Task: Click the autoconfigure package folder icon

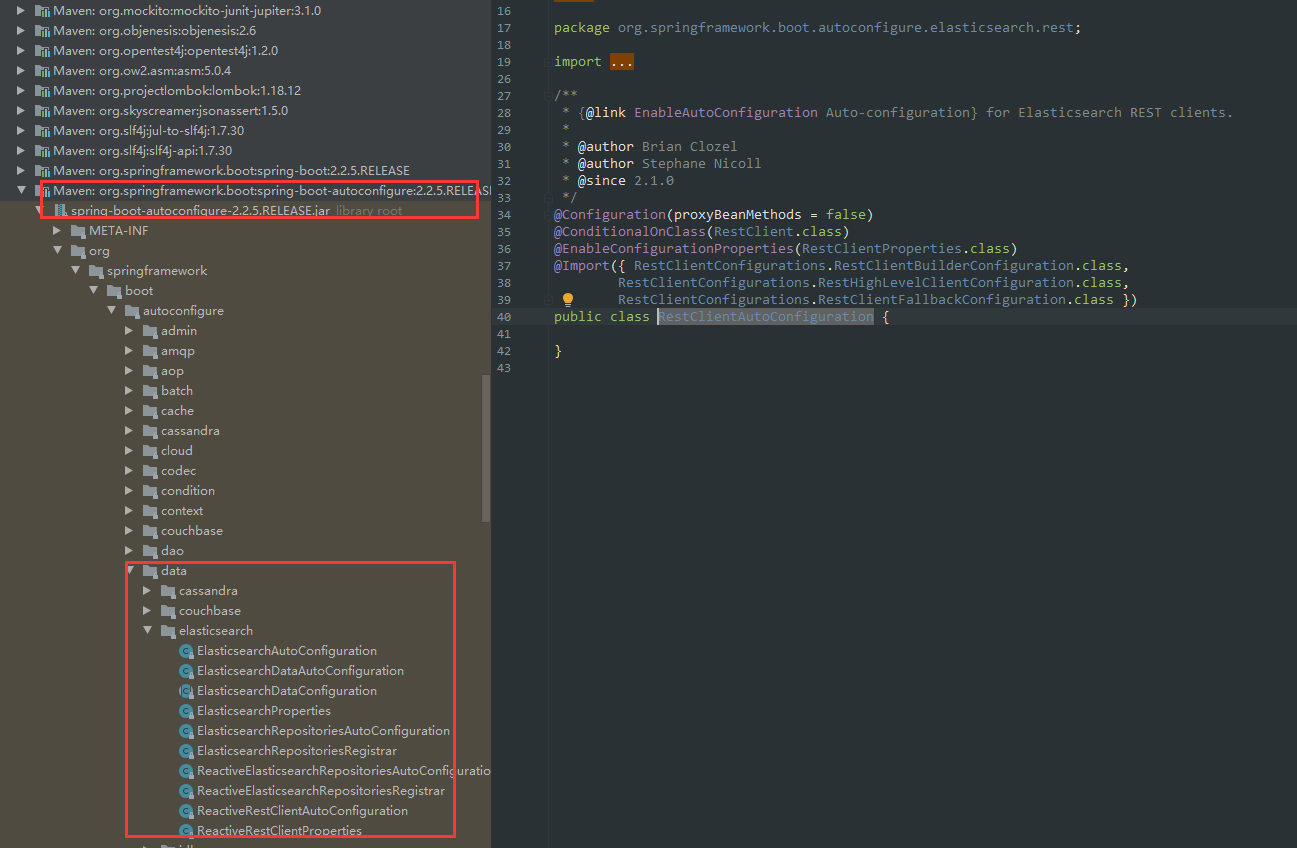Action: (x=132, y=311)
